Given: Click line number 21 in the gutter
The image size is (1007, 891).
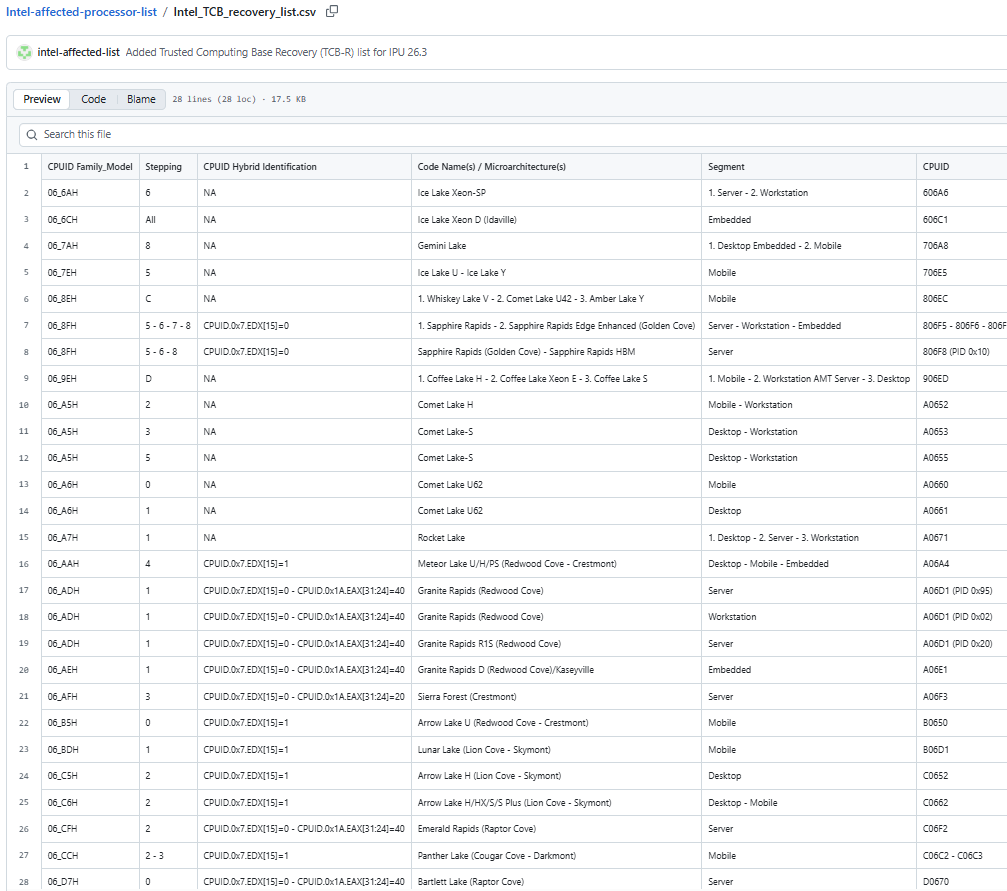Looking at the screenshot, I should pos(24,697).
